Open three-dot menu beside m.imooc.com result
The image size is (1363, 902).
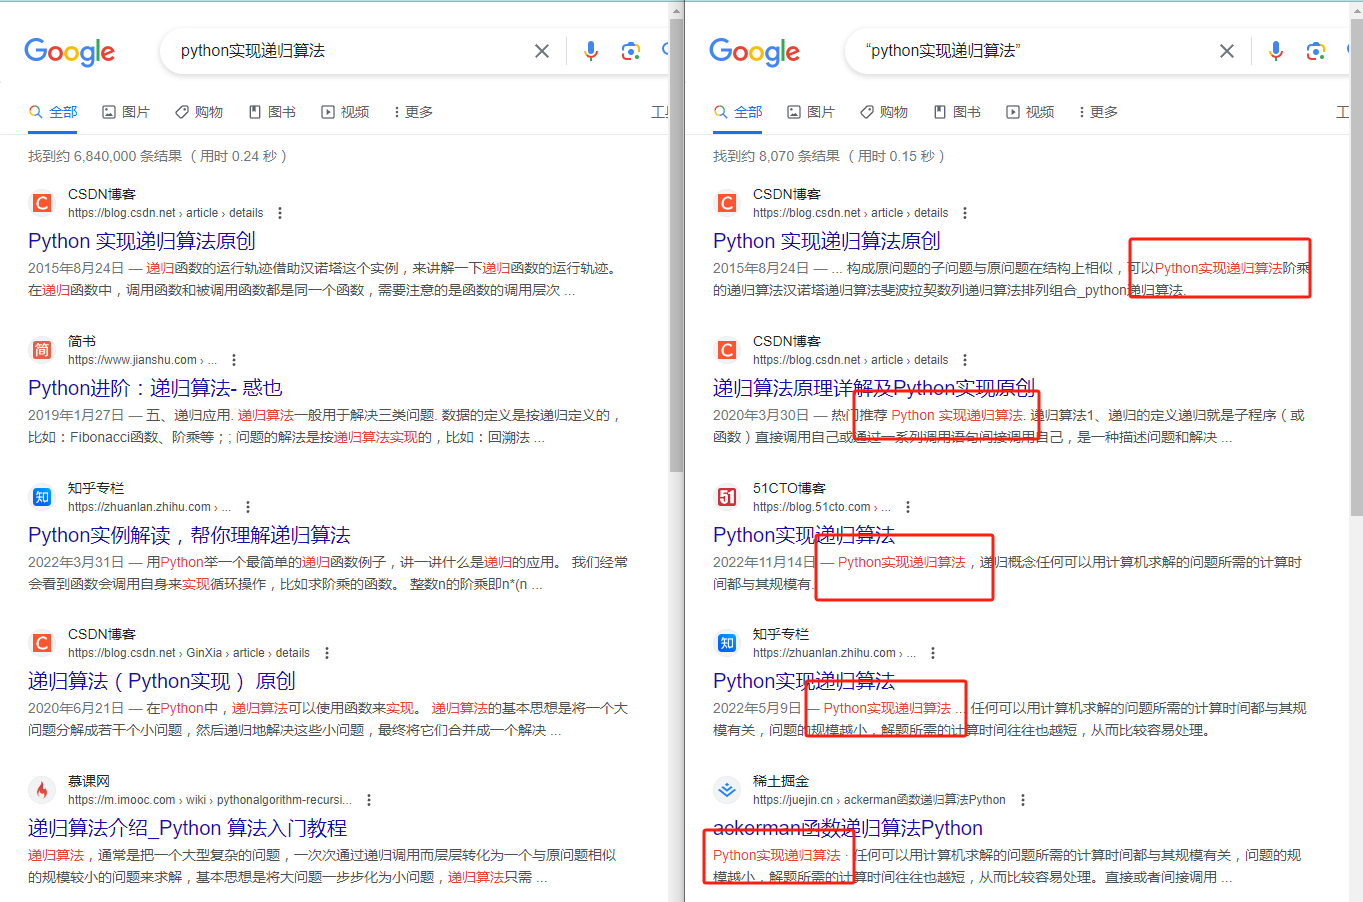click(369, 800)
